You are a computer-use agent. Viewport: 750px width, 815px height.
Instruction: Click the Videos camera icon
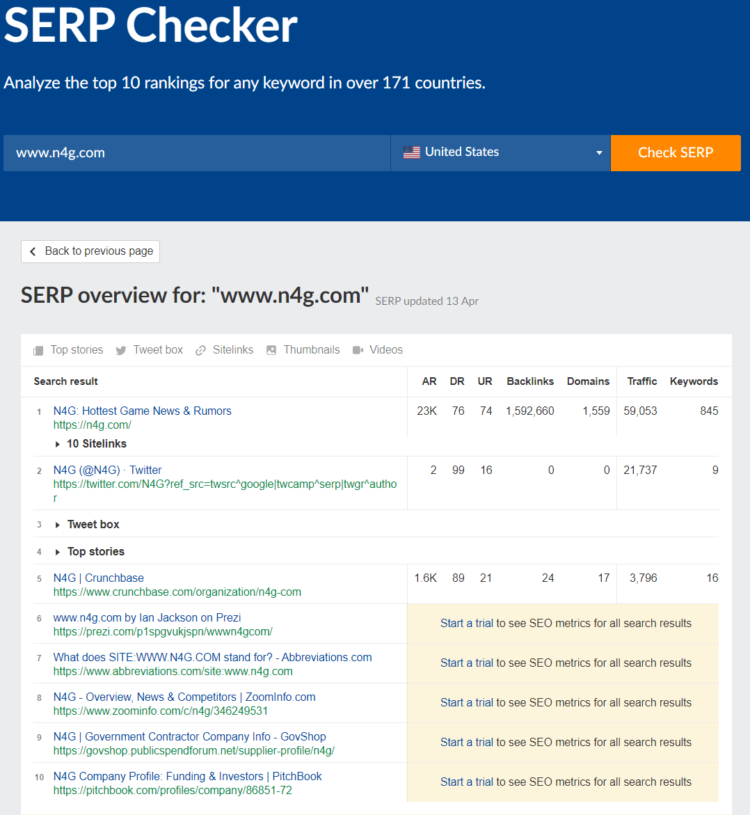pyautogui.click(x=358, y=350)
